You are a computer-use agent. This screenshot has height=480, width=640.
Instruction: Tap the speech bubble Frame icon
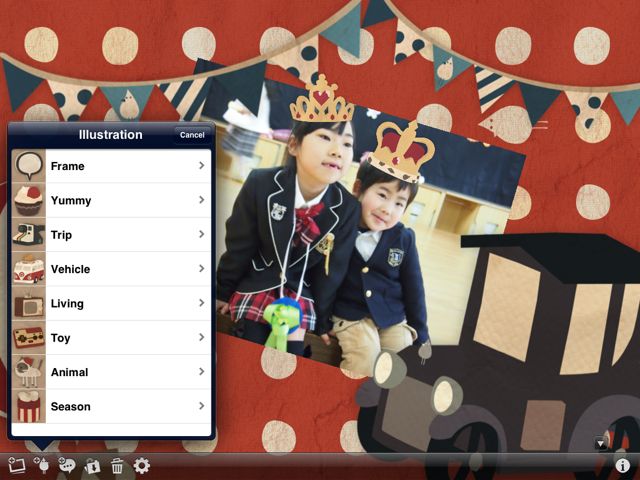tap(29, 166)
